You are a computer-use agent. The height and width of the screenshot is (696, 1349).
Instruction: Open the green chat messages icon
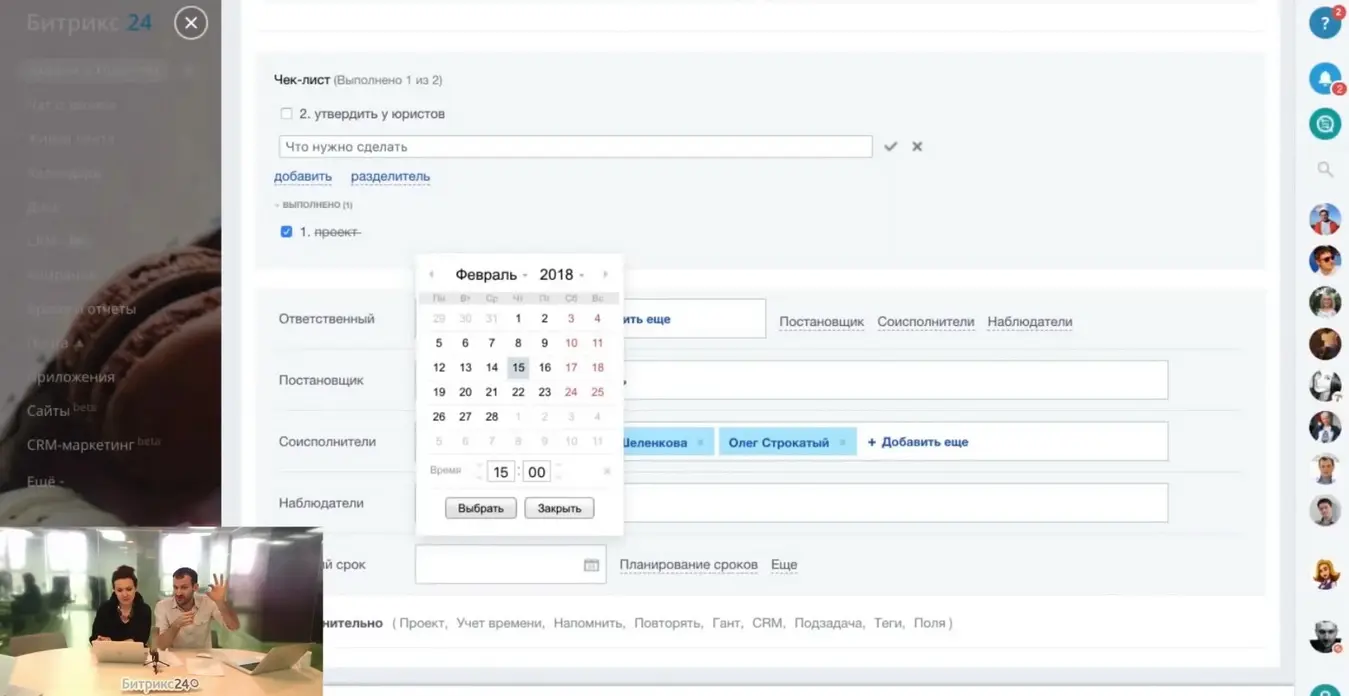(1324, 124)
